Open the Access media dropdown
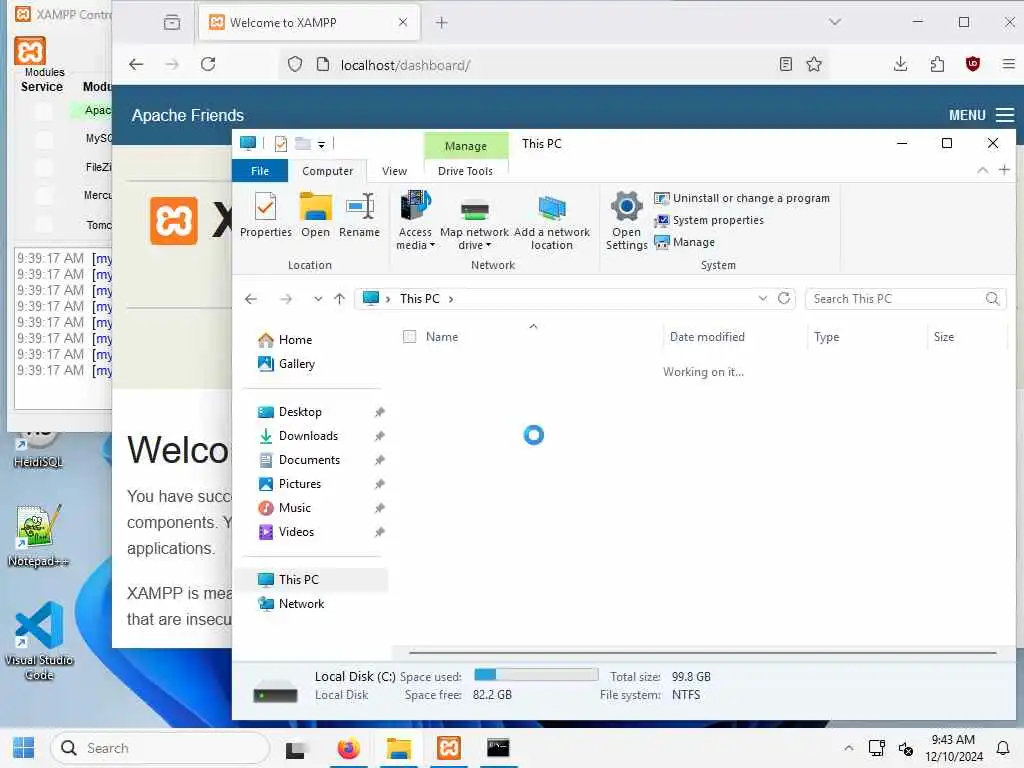Viewport: 1024px width, 768px height. [415, 221]
